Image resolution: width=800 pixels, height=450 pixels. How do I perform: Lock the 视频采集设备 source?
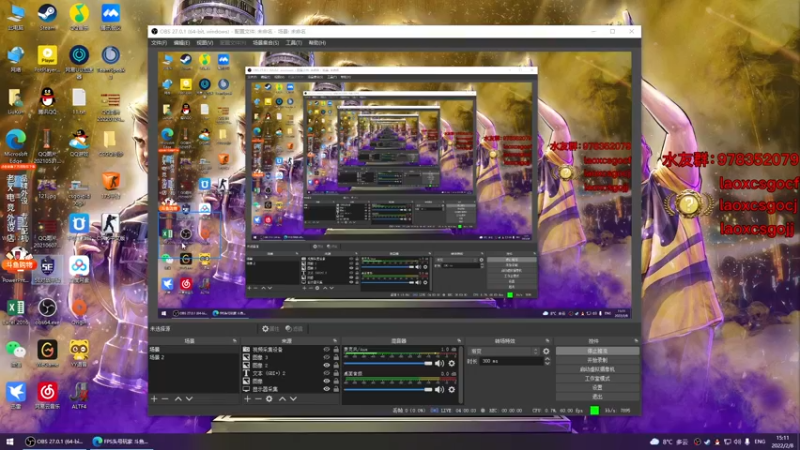336,350
